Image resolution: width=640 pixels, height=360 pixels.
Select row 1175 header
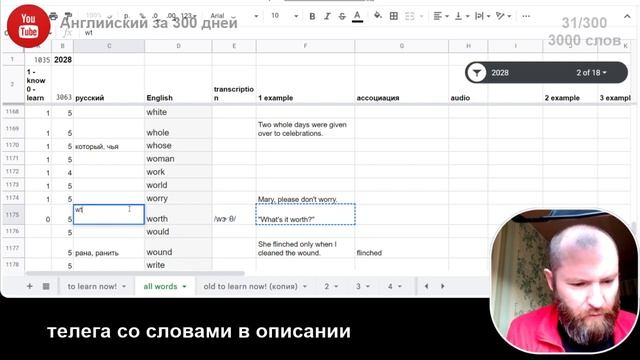[13, 215]
